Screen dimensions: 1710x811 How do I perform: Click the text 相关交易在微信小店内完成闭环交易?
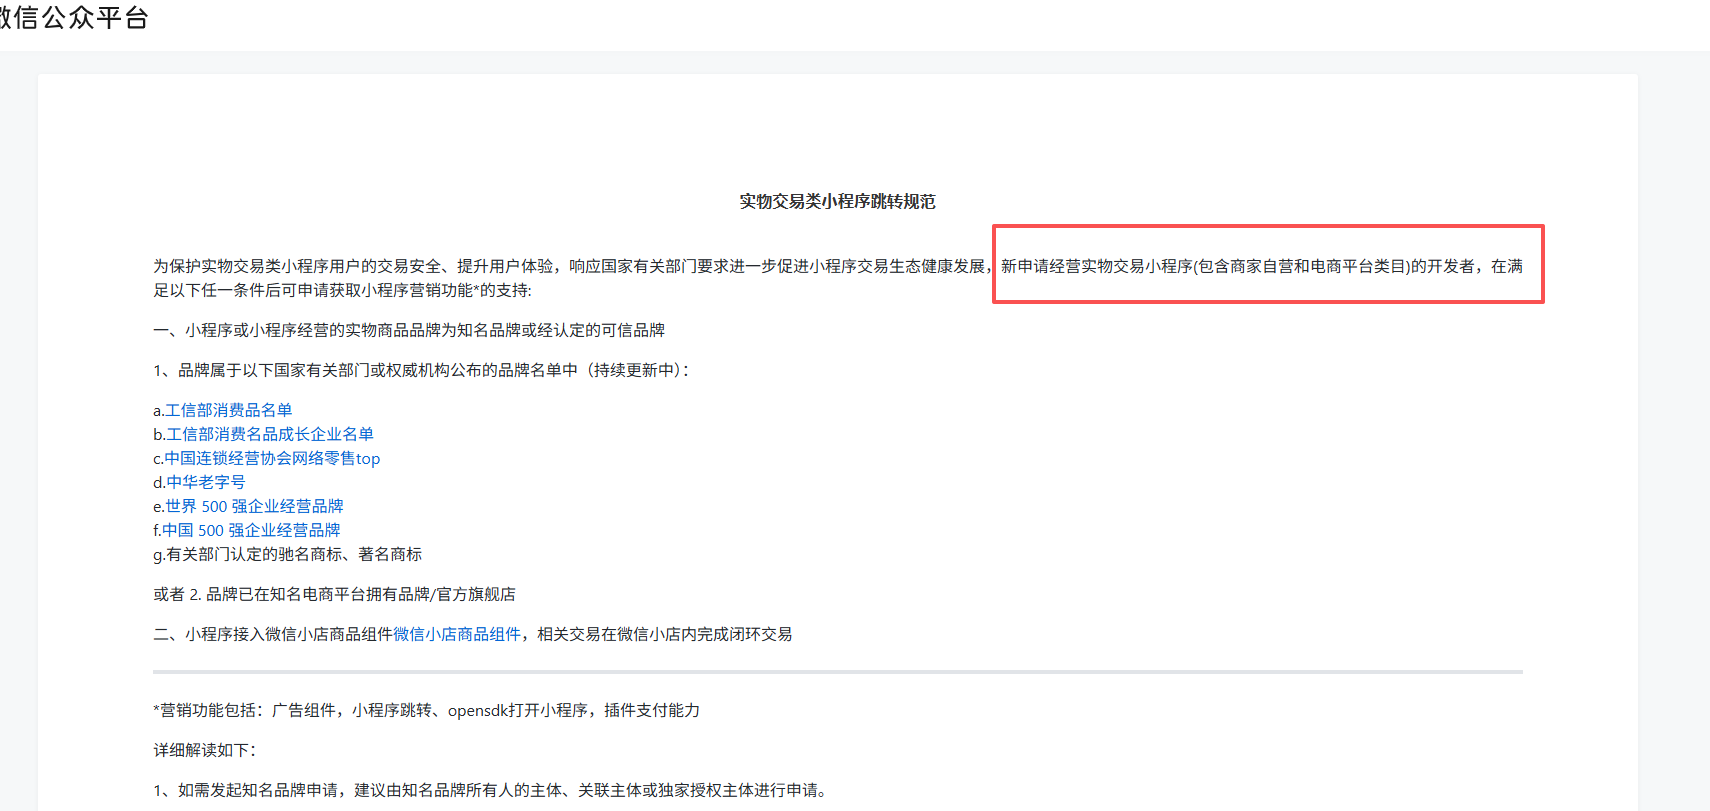click(x=664, y=634)
